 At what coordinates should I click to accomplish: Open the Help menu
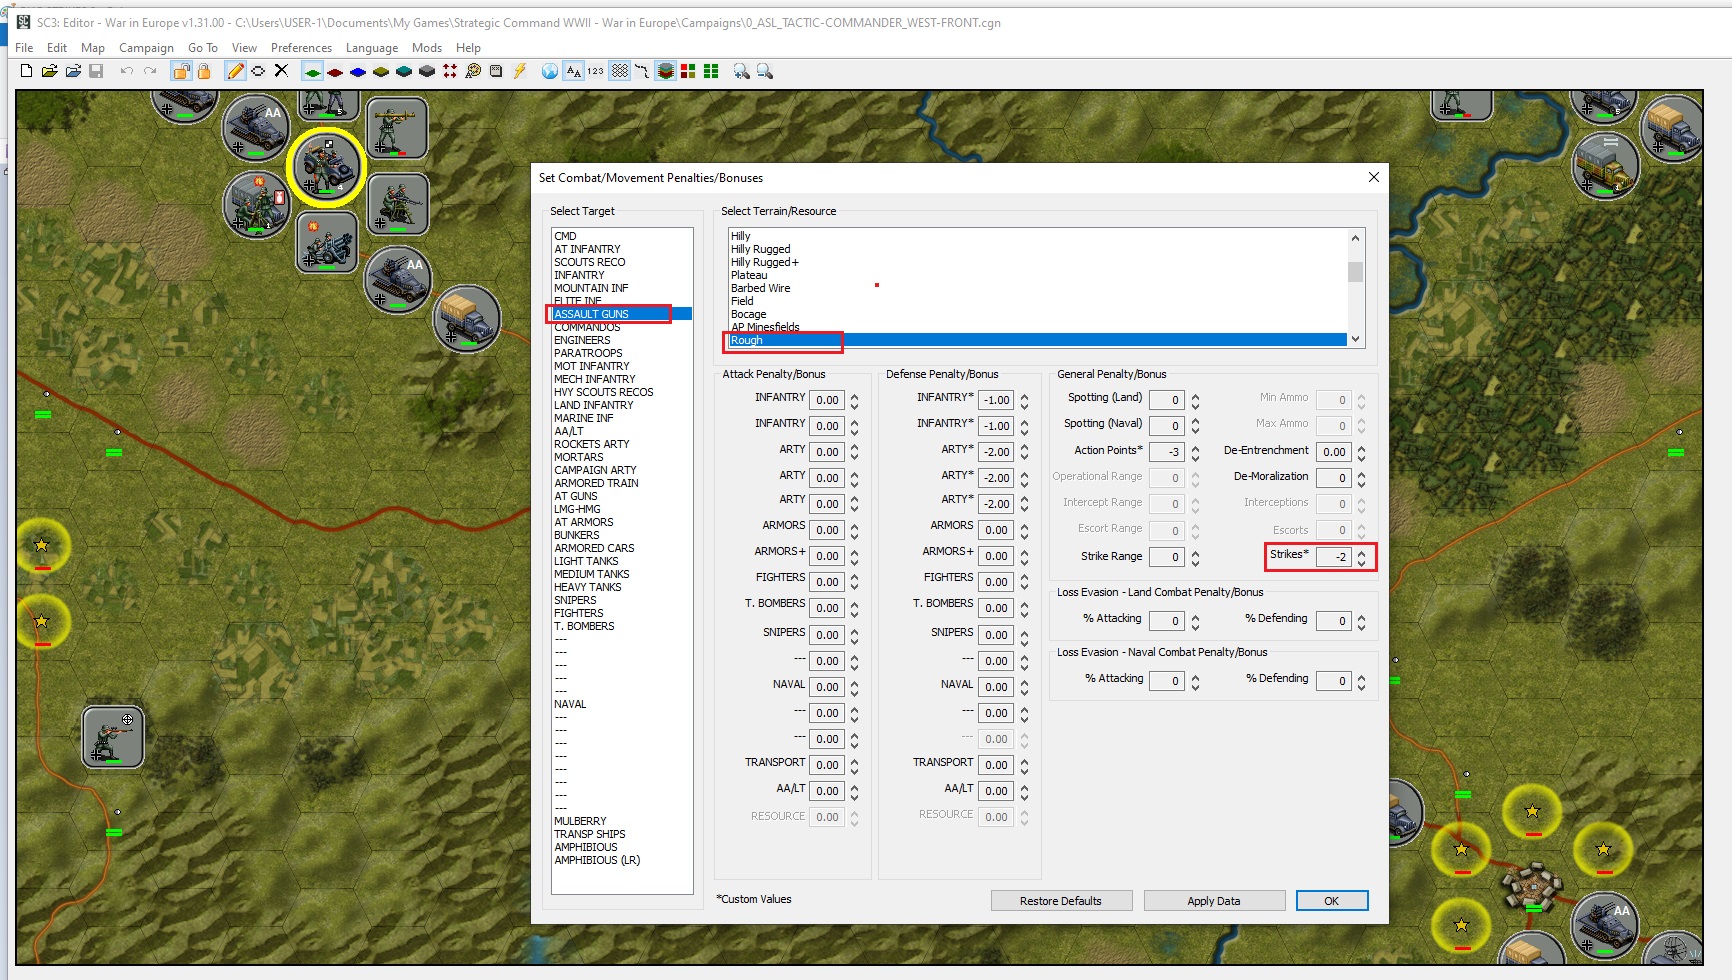pos(468,48)
